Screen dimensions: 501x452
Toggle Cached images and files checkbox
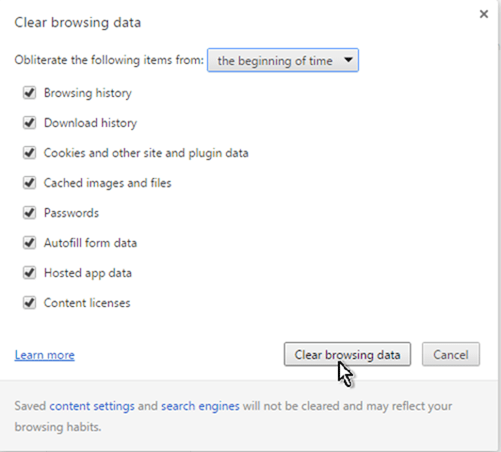tap(29, 183)
